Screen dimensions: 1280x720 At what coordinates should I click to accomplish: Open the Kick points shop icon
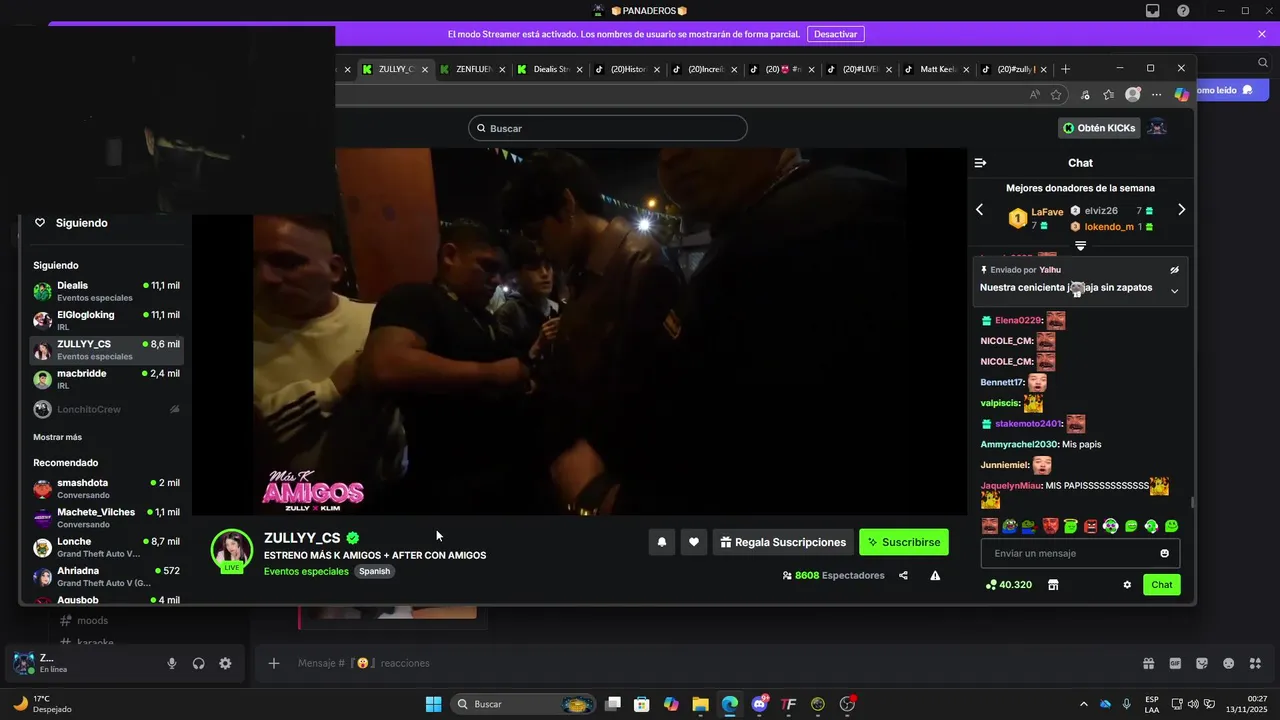[1053, 585]
